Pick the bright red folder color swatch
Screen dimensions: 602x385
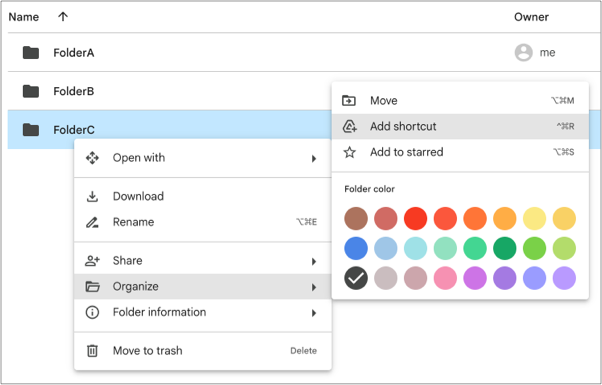[x=415, y=218]
